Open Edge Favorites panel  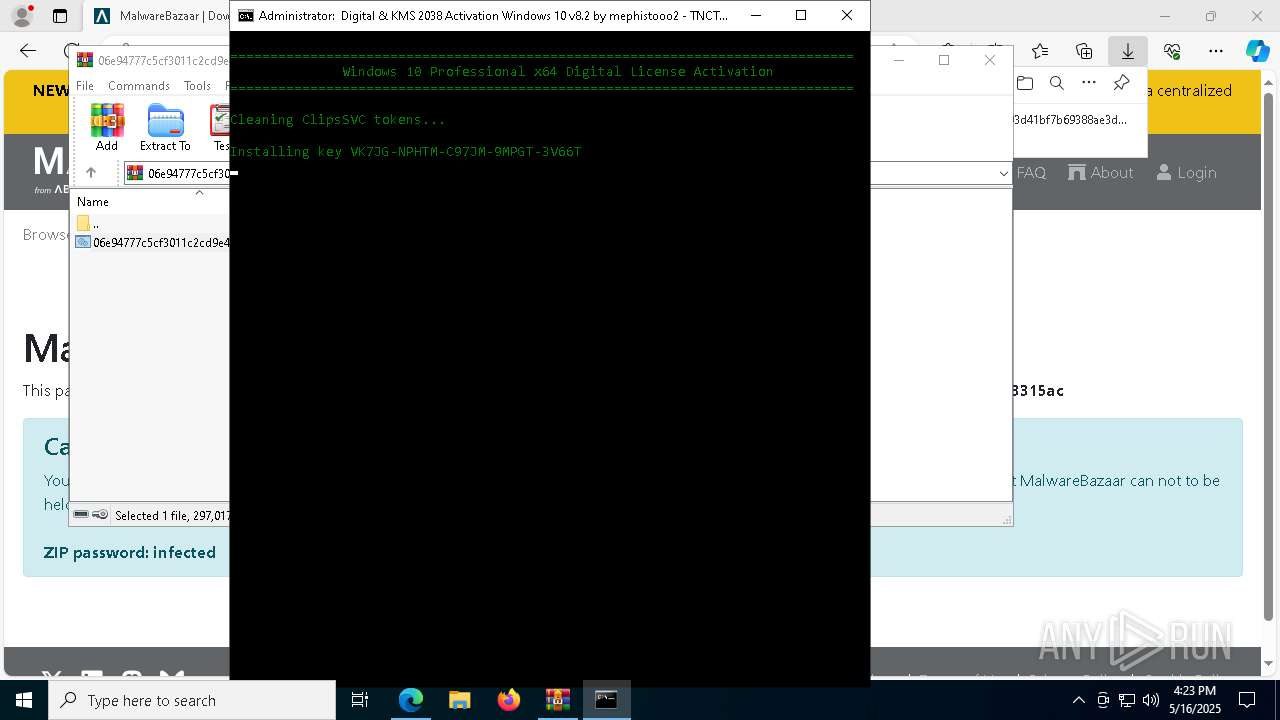(x=1040, y=51)
